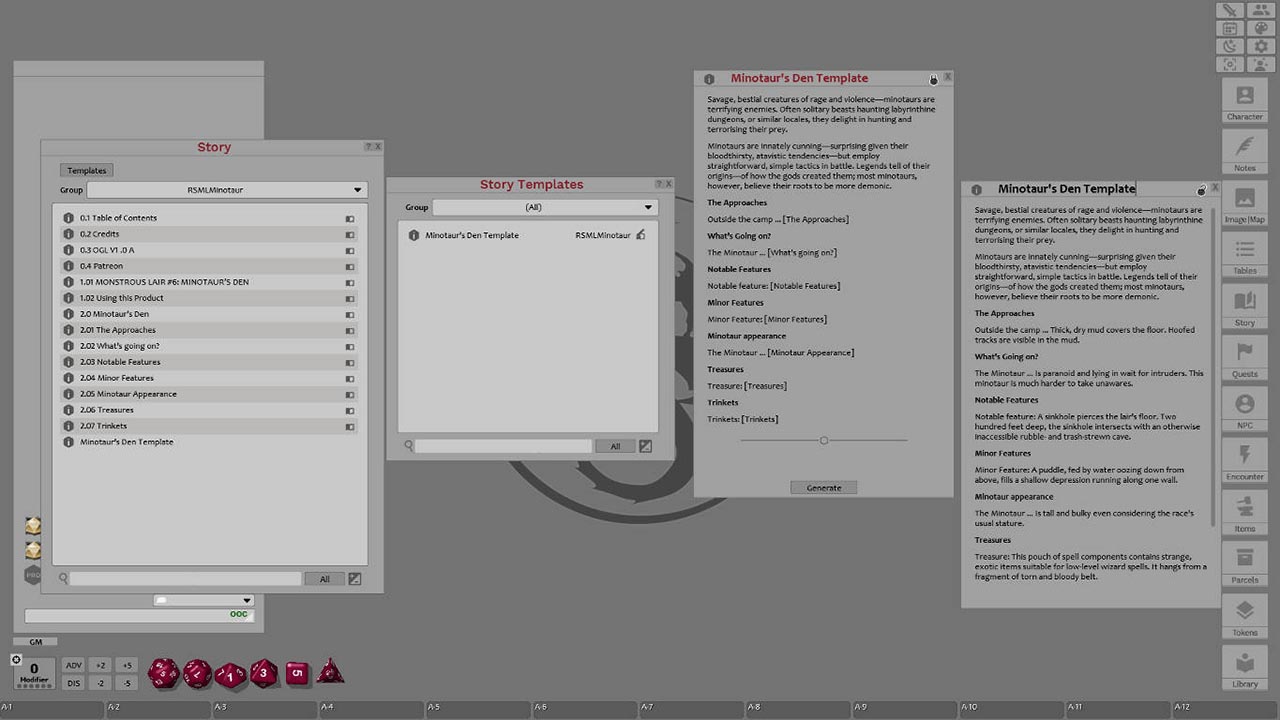The width and height of the screenshot is (1280, 720).
Task: Open the 2.03 Notable Features story entry
Action: 120,362
